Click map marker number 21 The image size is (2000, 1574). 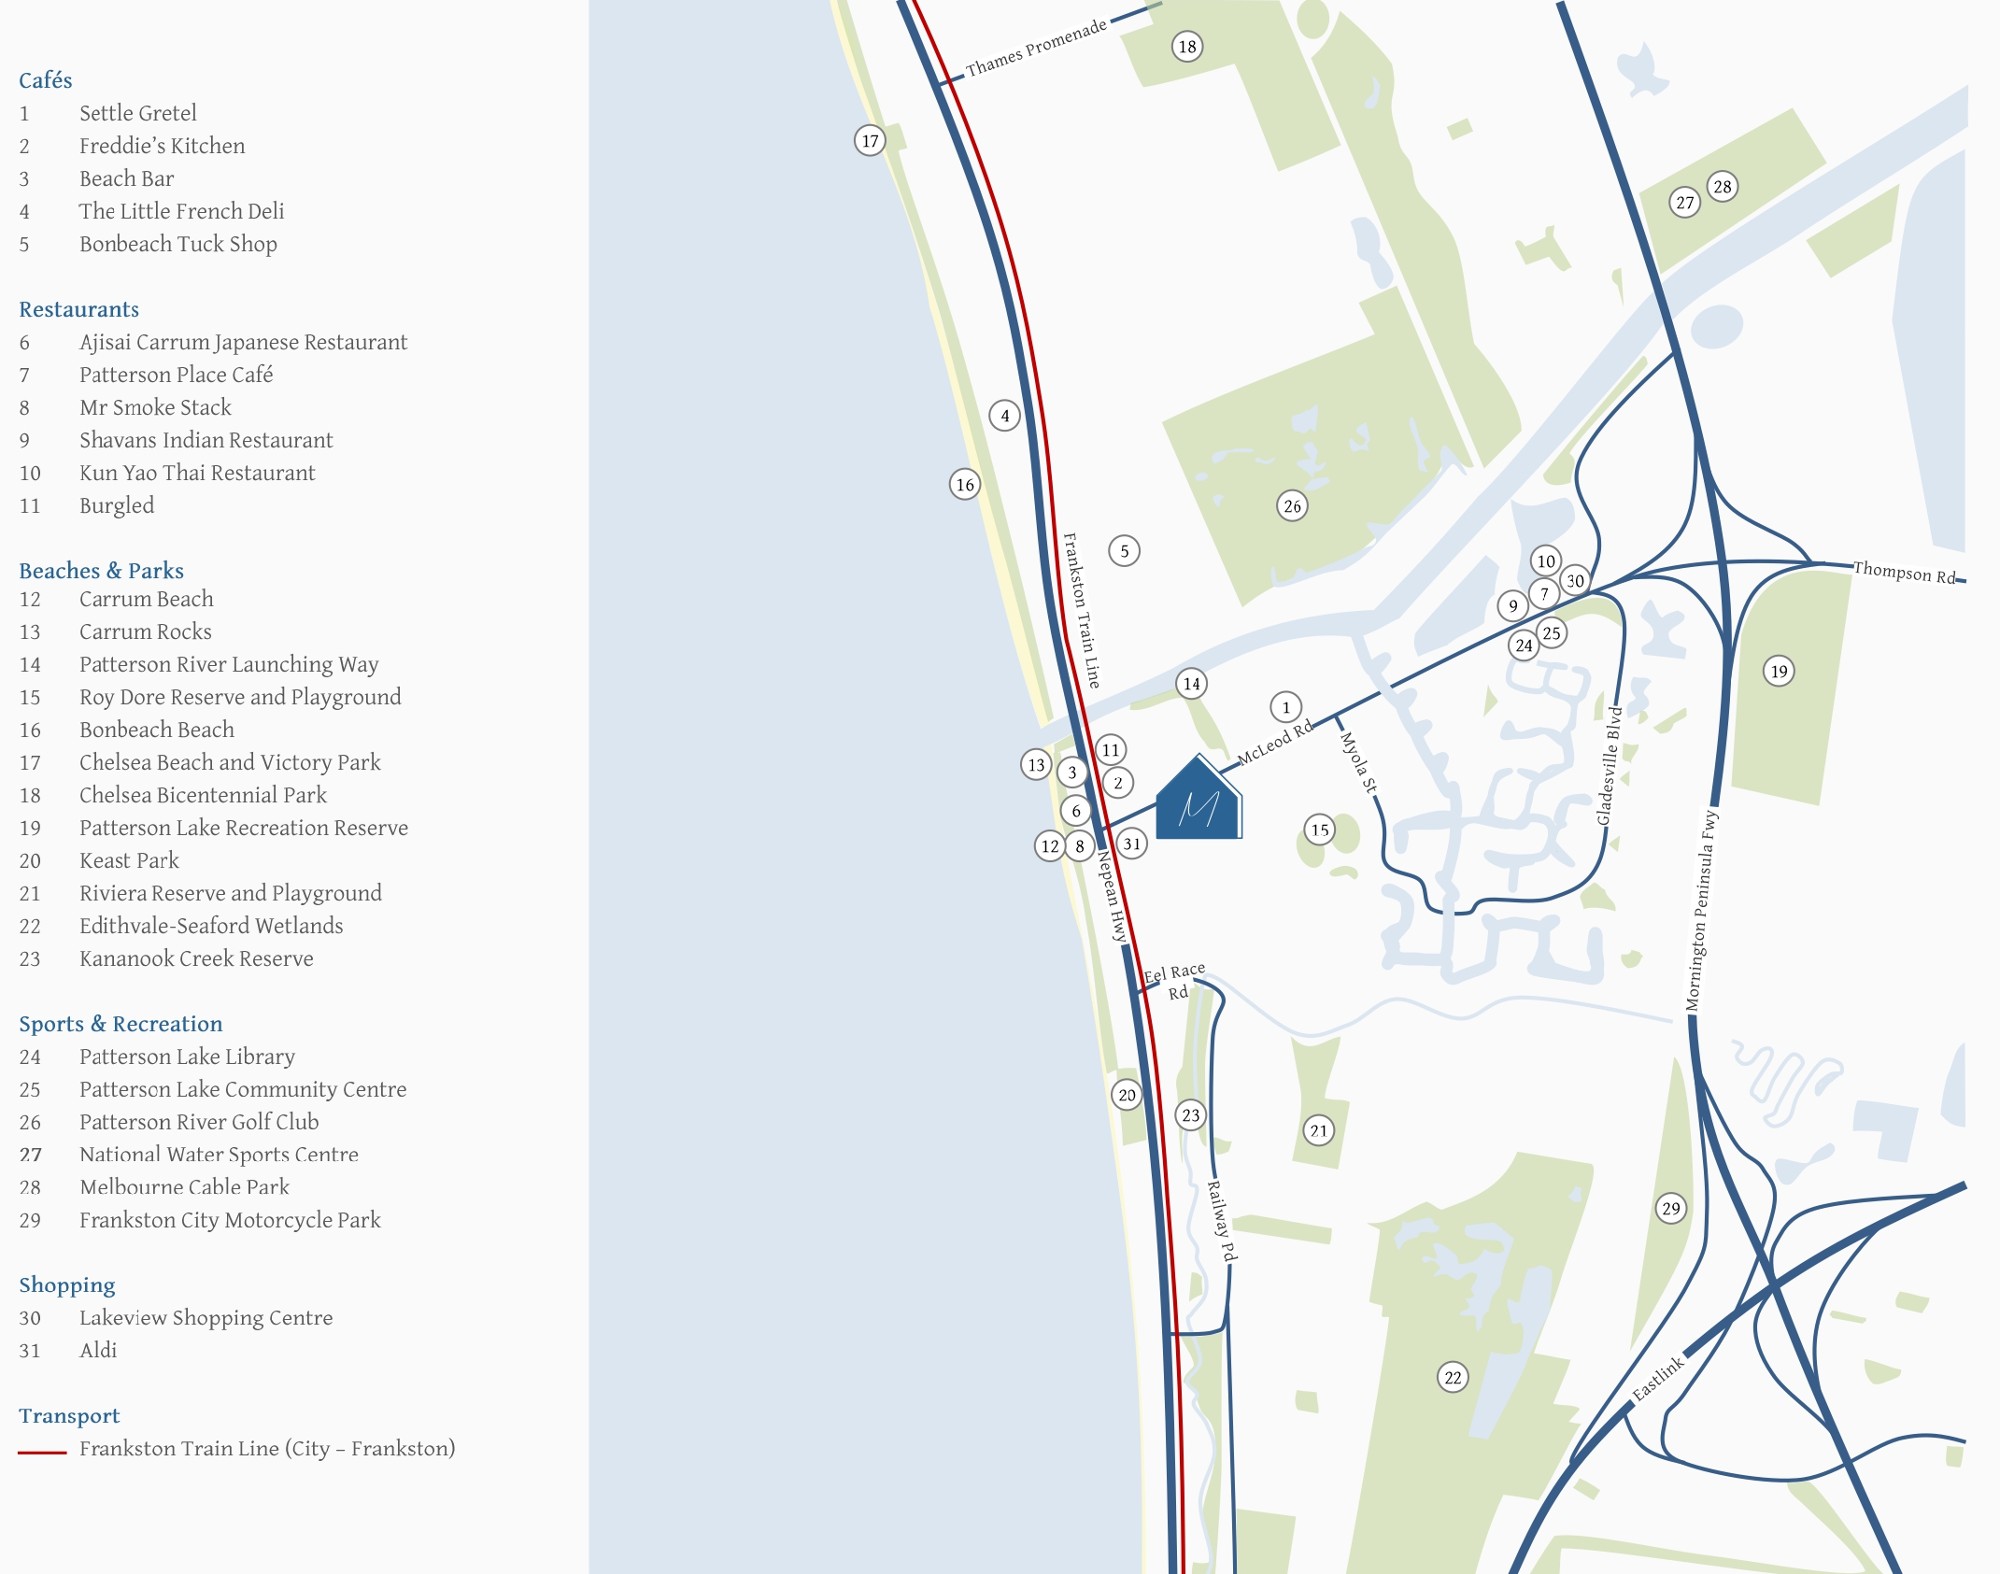tap(1319, 1131)
